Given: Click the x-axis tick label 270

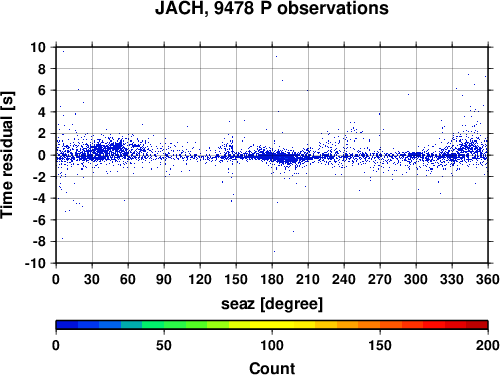Looking at the screenshot, I should click(x=380, y=279).
